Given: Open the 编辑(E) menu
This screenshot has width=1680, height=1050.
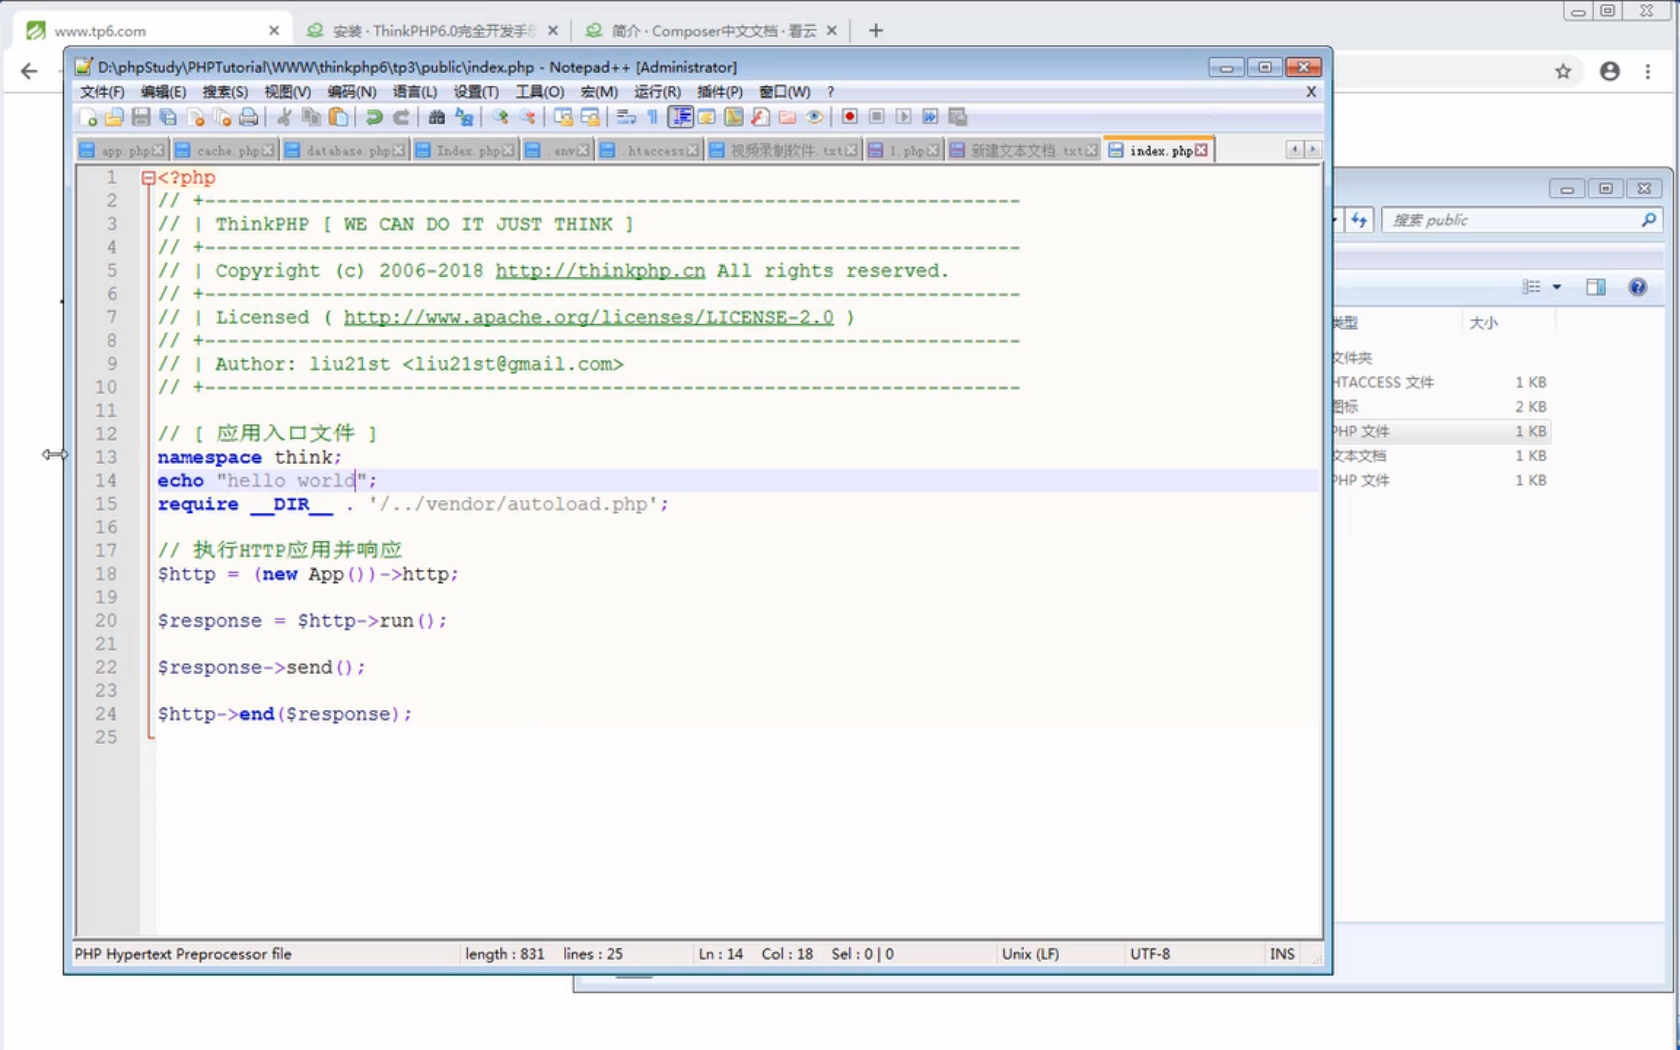Looking at the screenshot, I should click(x=163, y=91).
